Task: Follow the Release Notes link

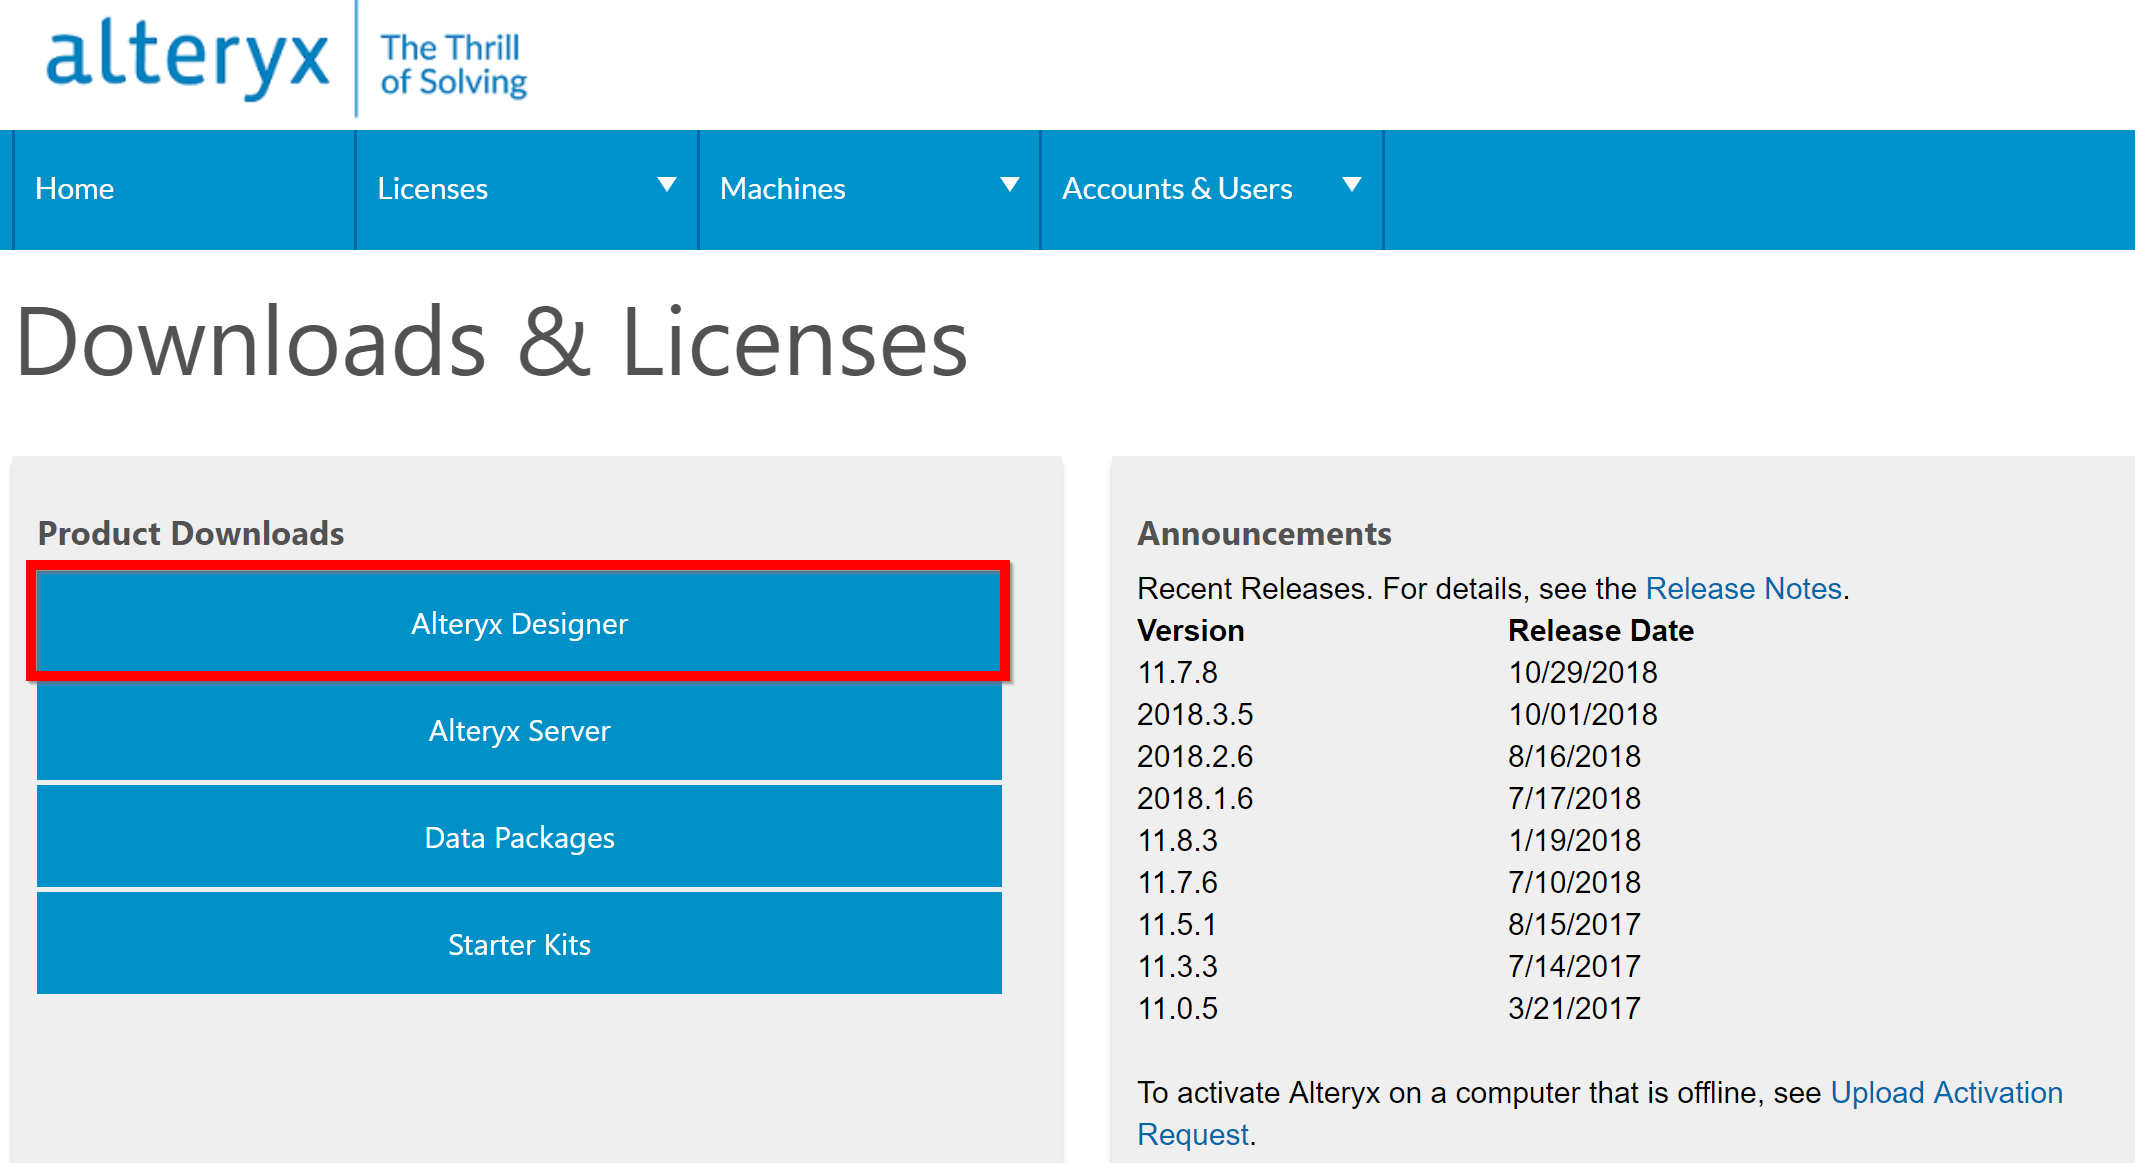Action: click(x=1743, y=588)
